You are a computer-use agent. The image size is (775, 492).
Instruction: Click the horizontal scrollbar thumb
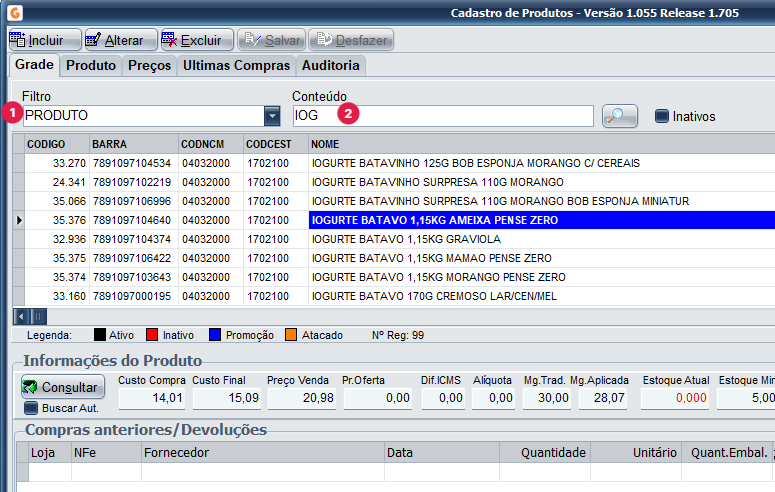point(39,316)
